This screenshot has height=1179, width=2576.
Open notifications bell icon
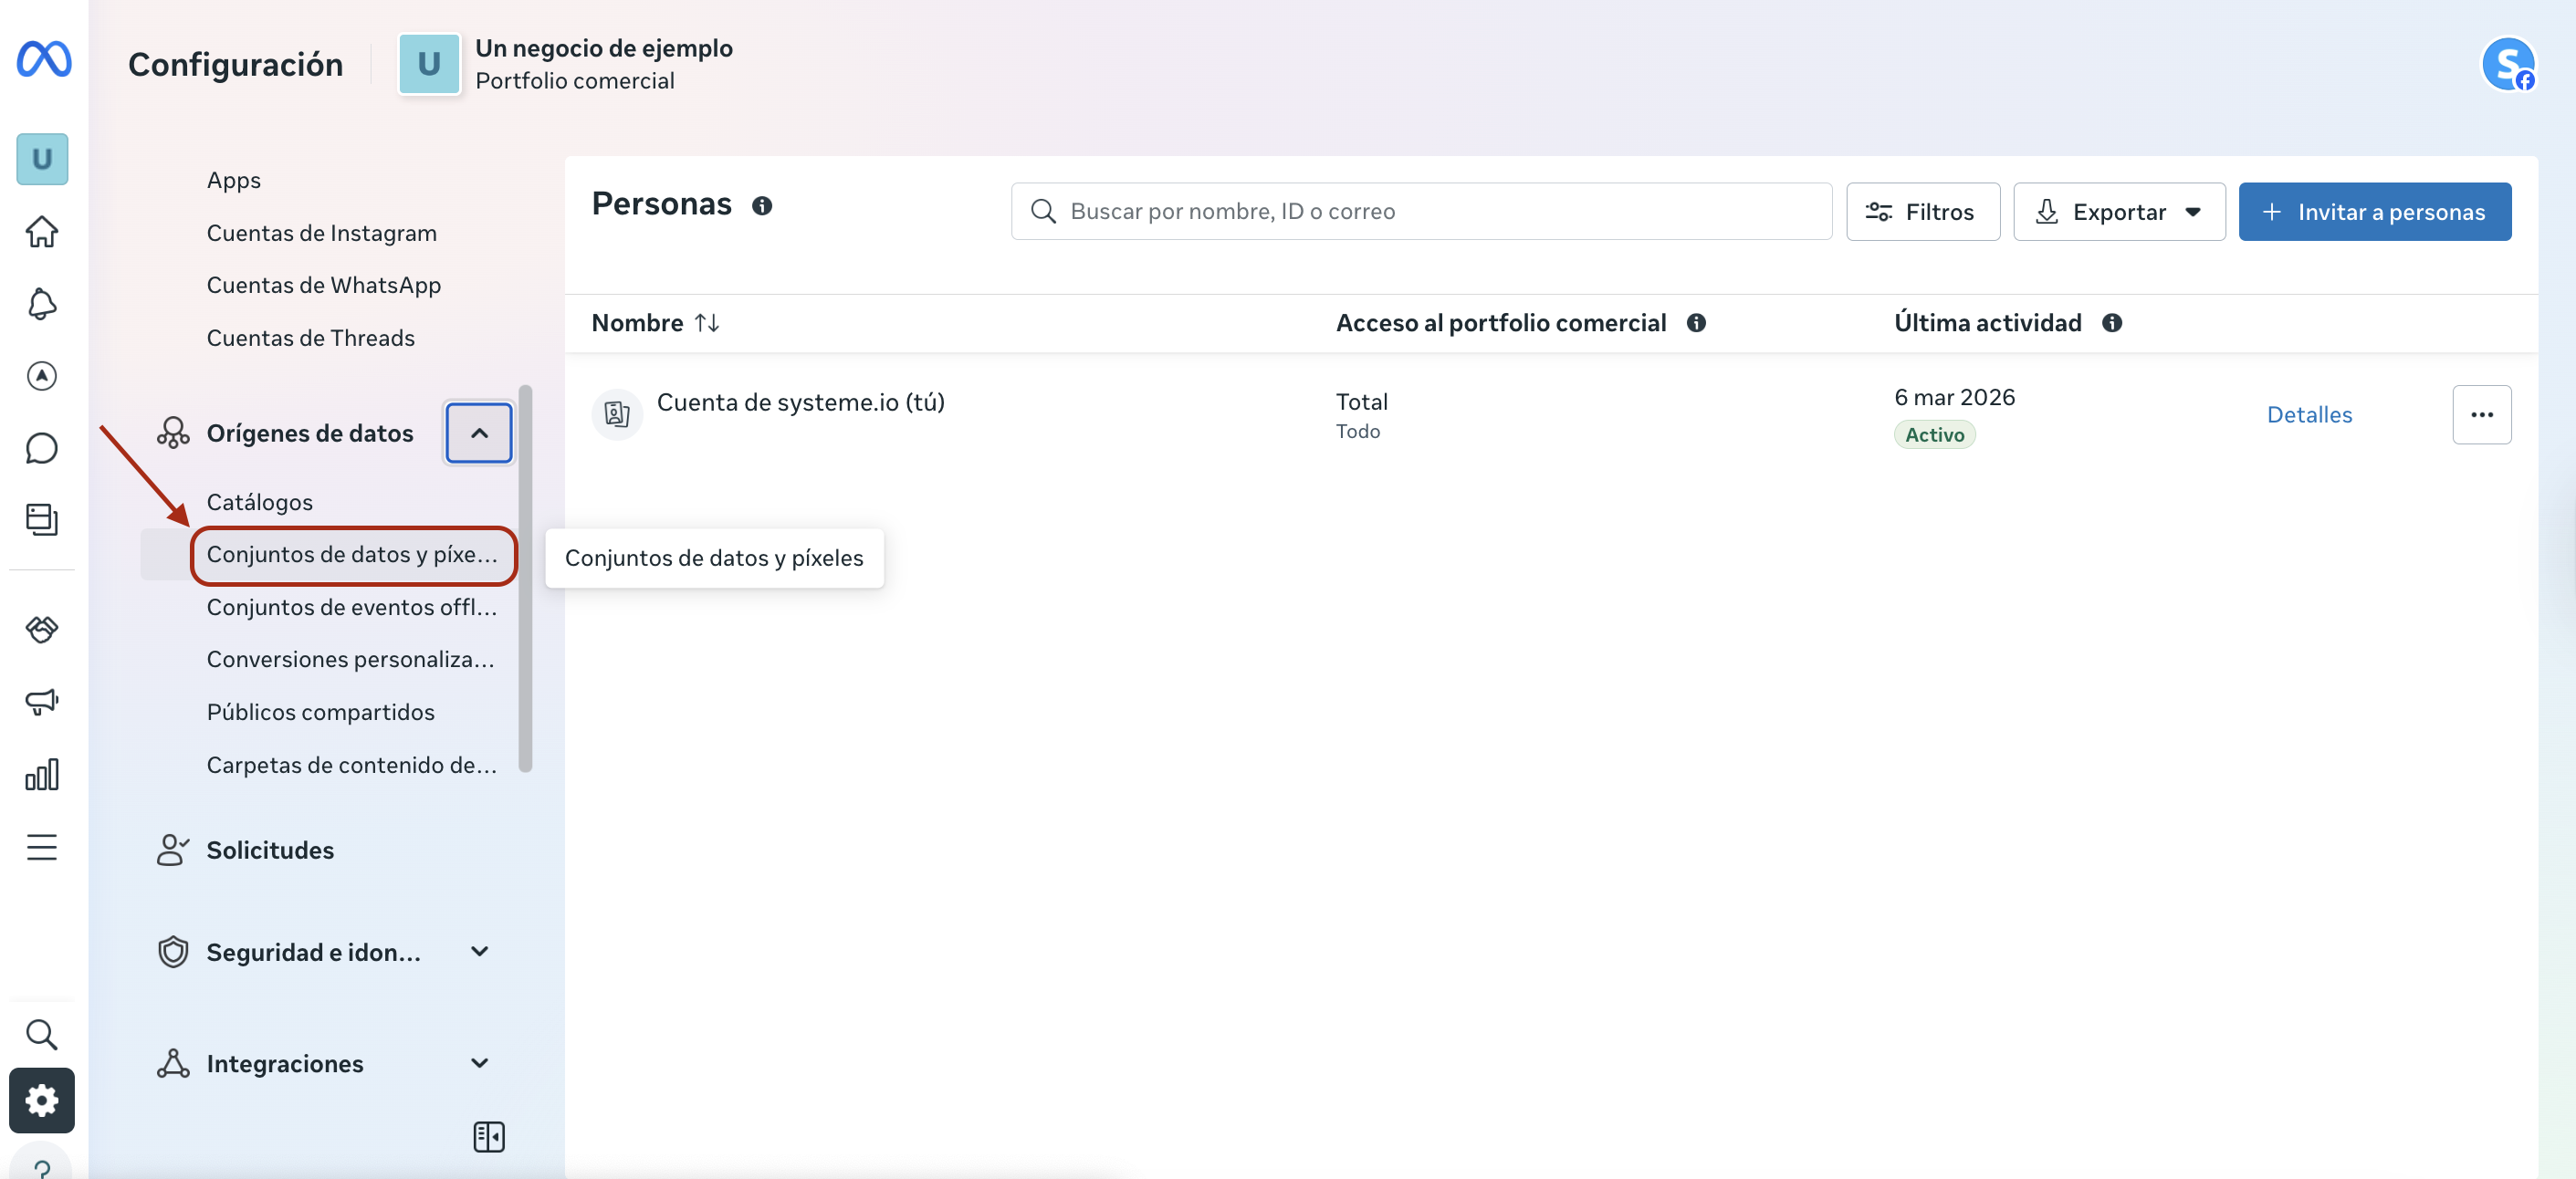coord(41,304)
